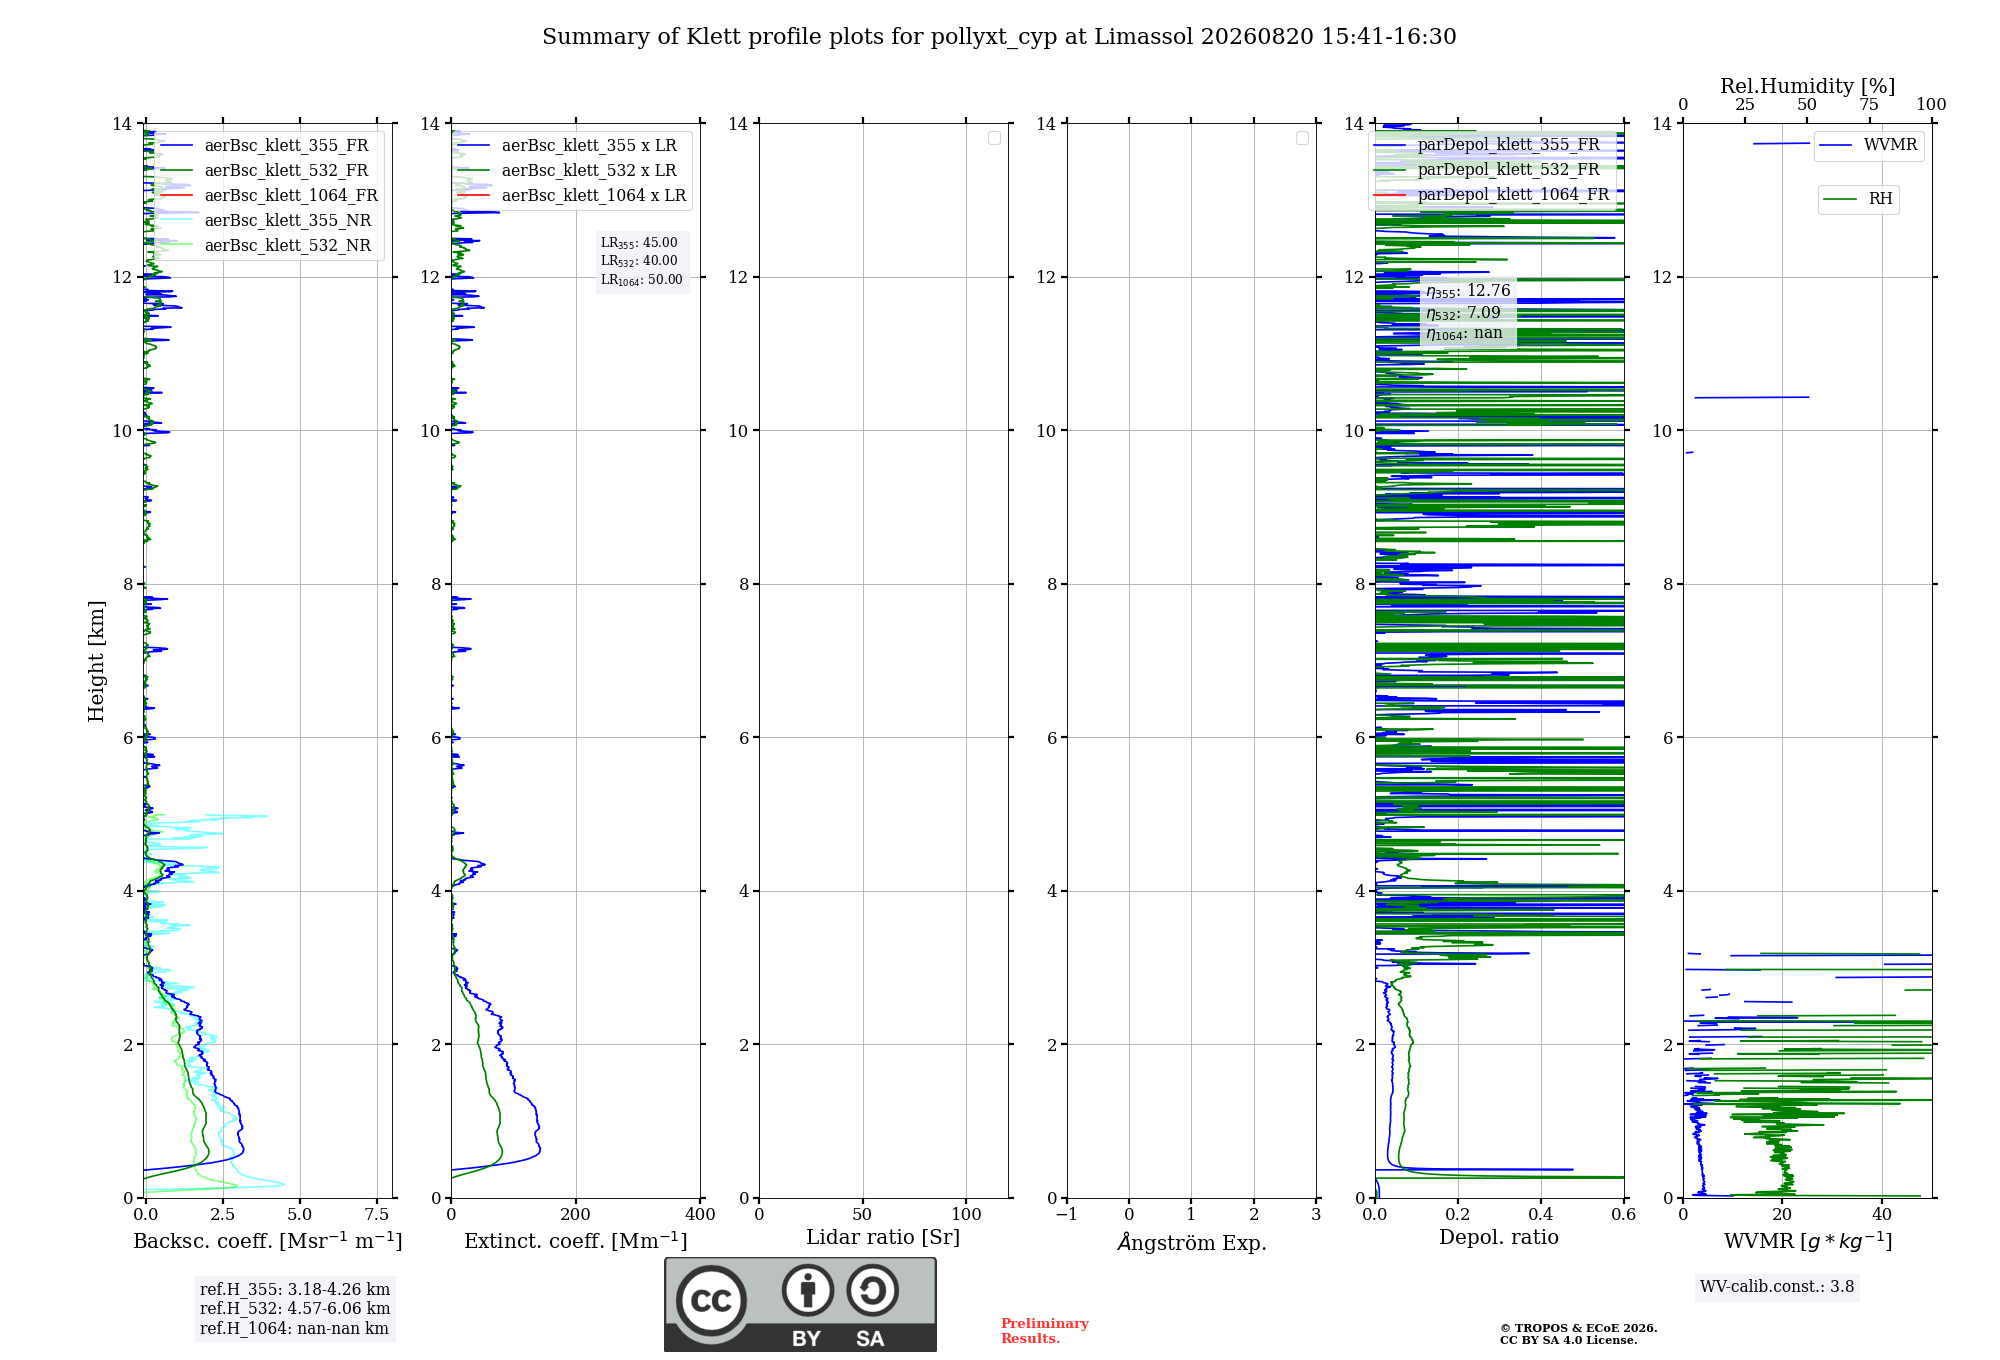Viewport: 2000px width, 1360px height.
Task: Click the Creative Commons license badge
Action: click(800, 1305)
